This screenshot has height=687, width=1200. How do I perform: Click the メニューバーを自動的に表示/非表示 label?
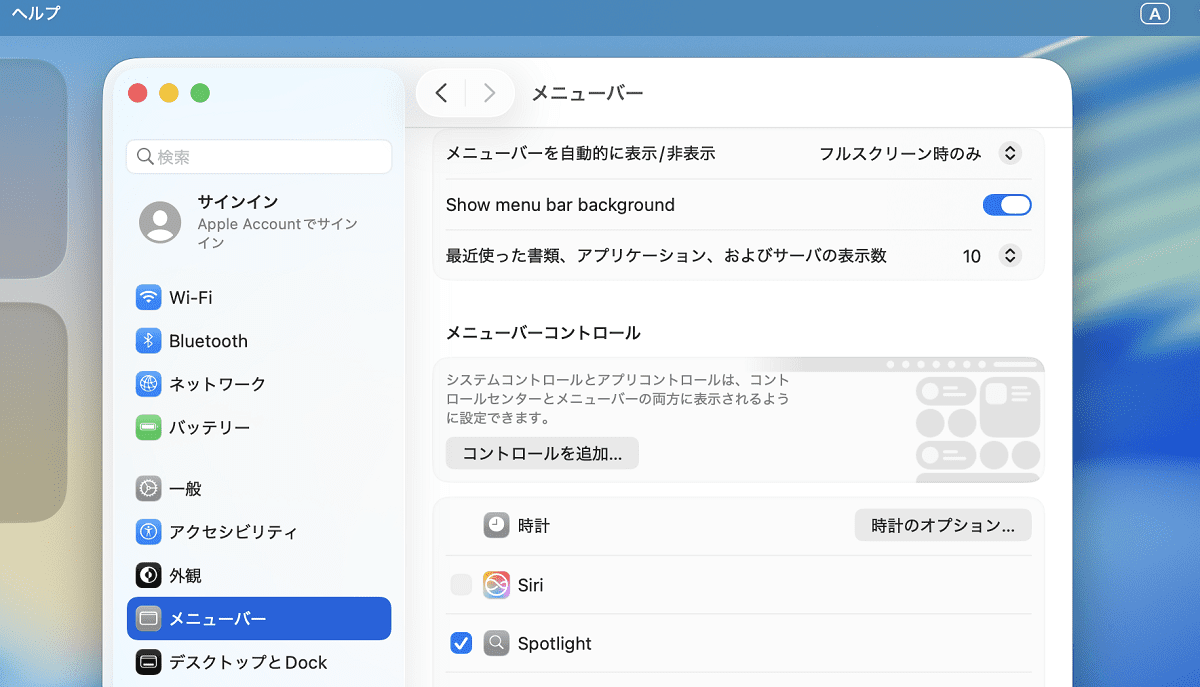pos(581,154)
